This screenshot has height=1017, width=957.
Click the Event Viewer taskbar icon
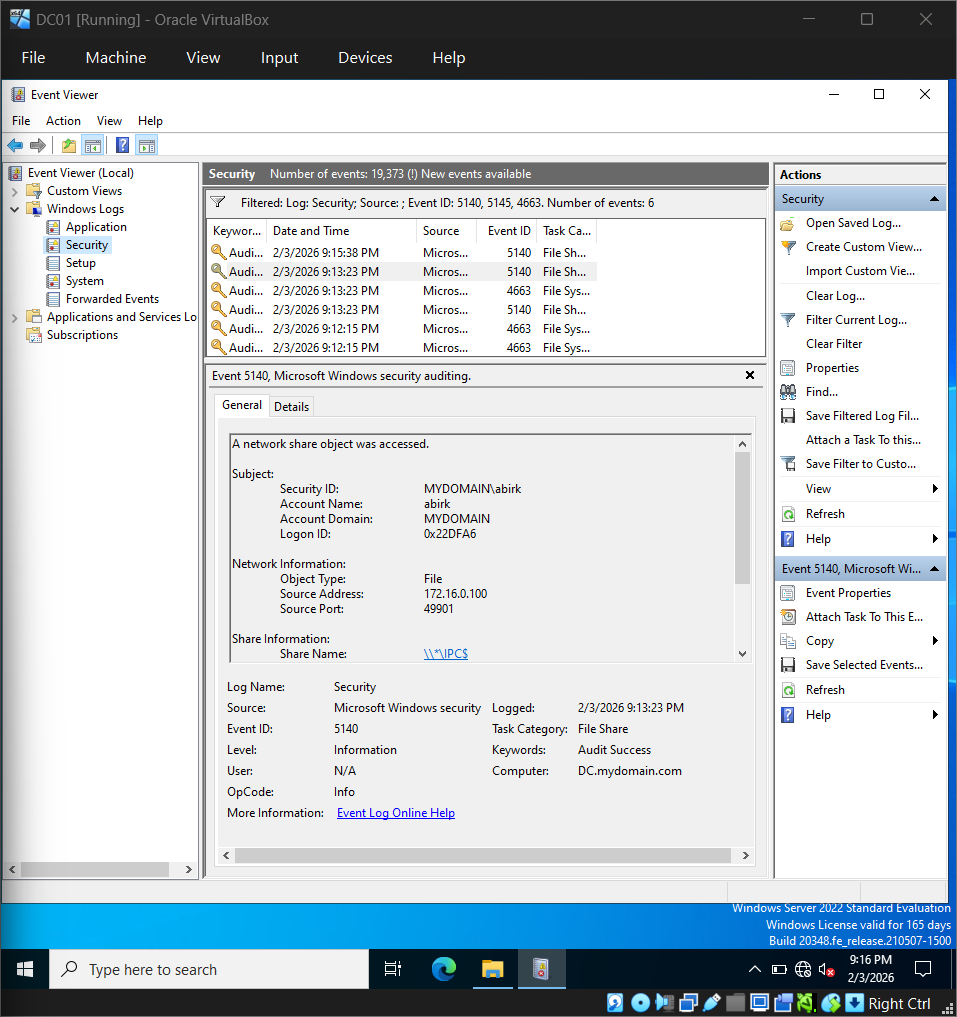tap(540, 970)
